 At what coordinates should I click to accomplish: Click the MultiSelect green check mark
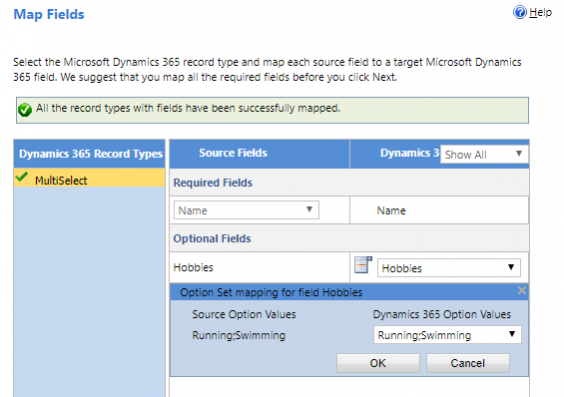pos(22,177)
